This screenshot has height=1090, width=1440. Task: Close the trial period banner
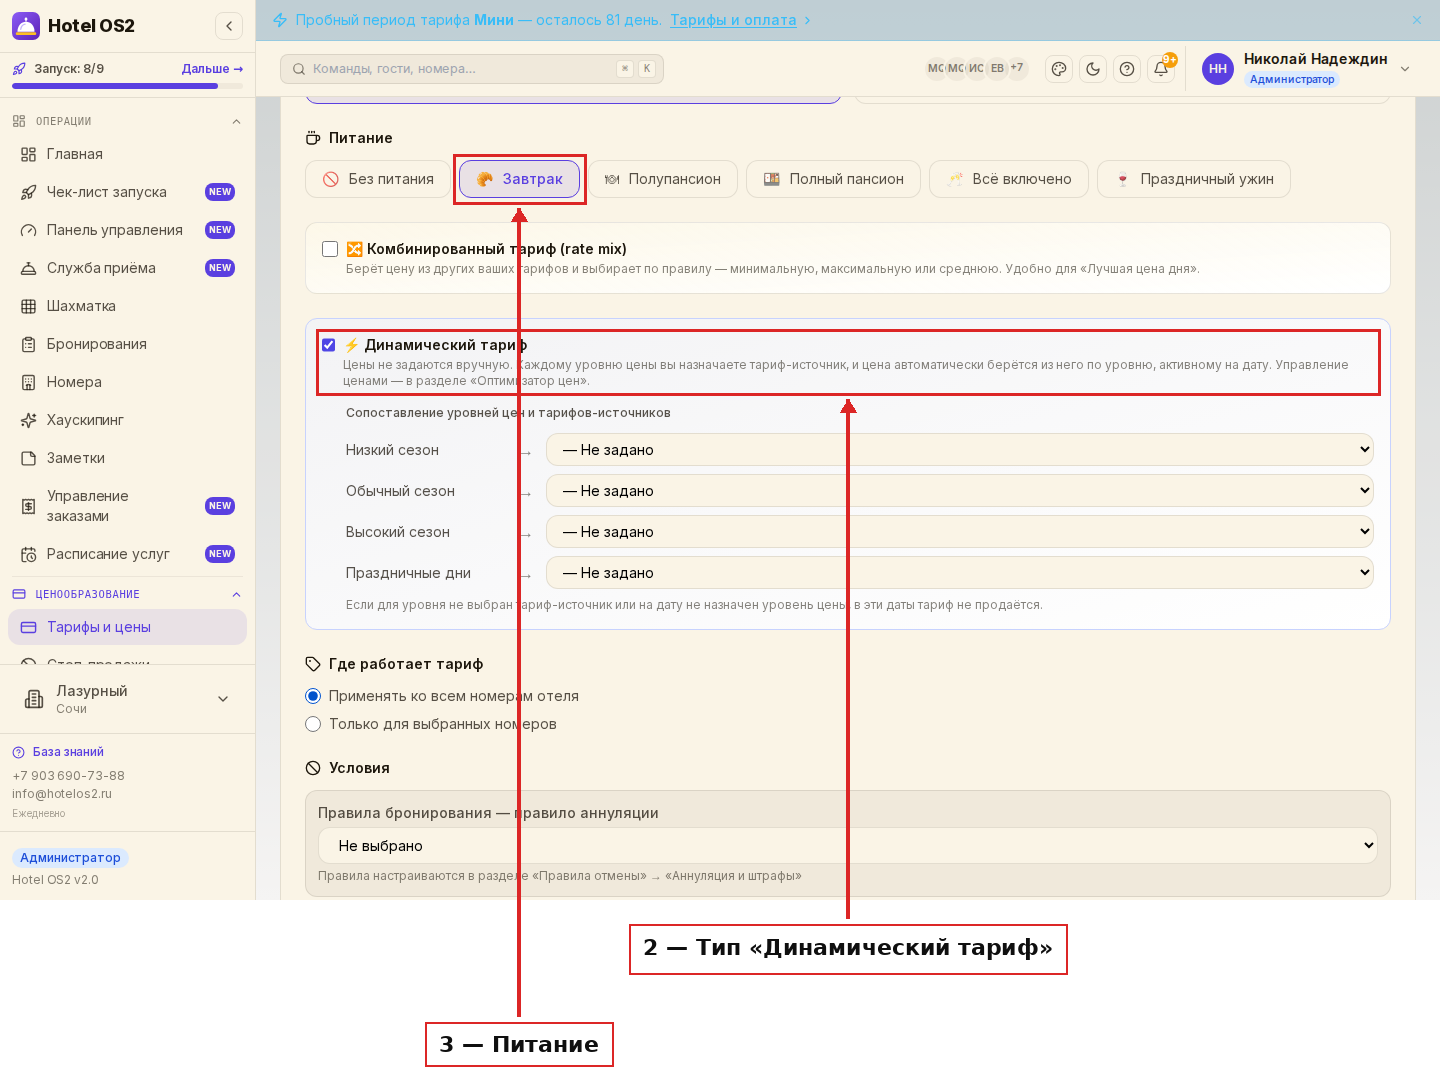pyautogui.click(x=1417, y=20)
